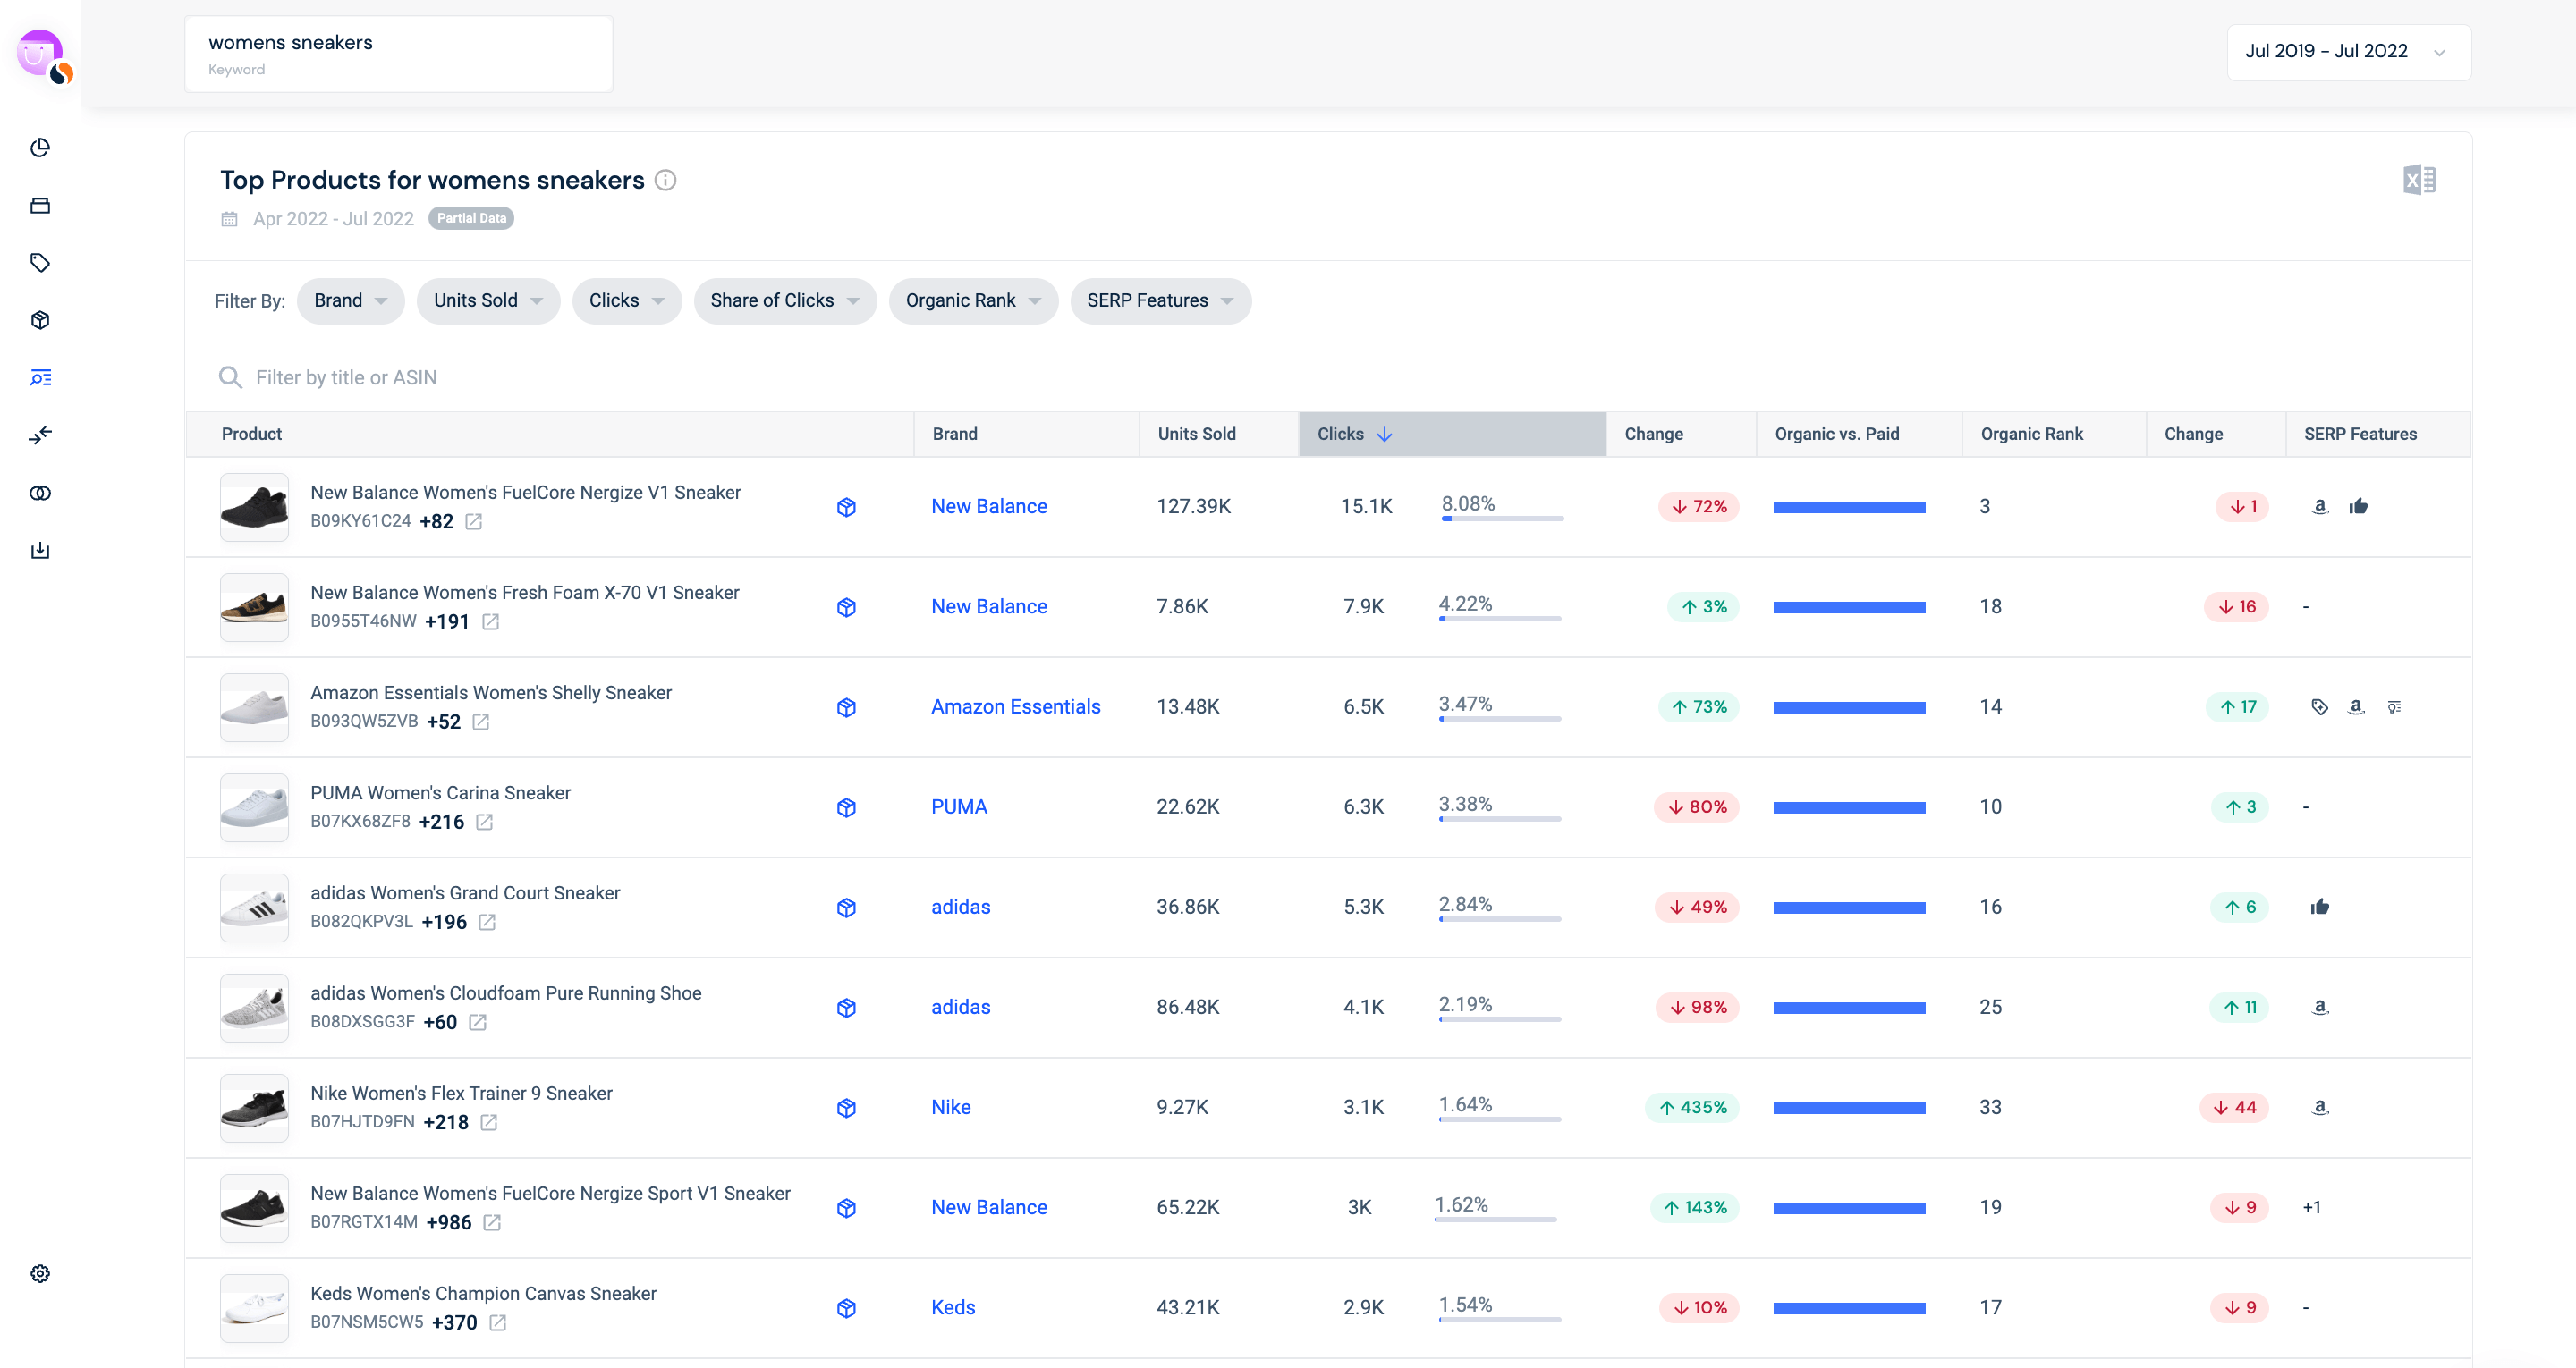The height and width of the screenshot is (1368, 2576).
Task: Expand the SERP Features filter dropdown
Action: (1160, 300)
